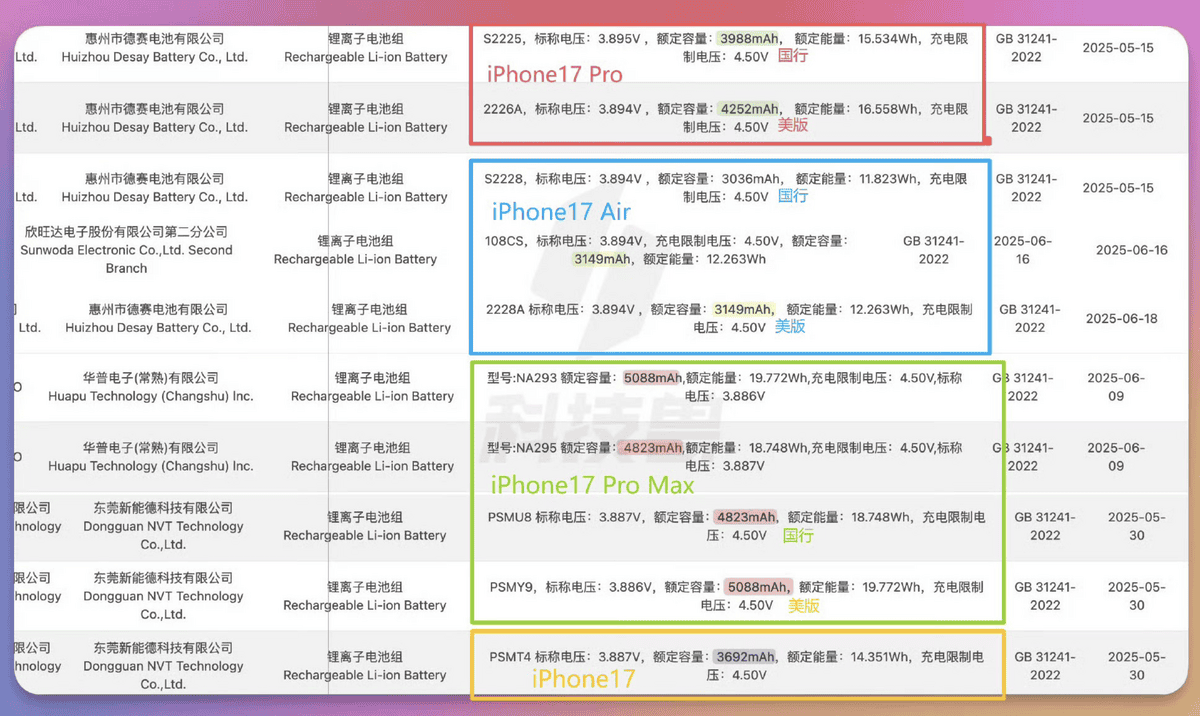Screen dimensions: 1200x716
Task: Select "4823mAh" in the NA295 row
Action: pyautogui.click(x=653, y=448)
